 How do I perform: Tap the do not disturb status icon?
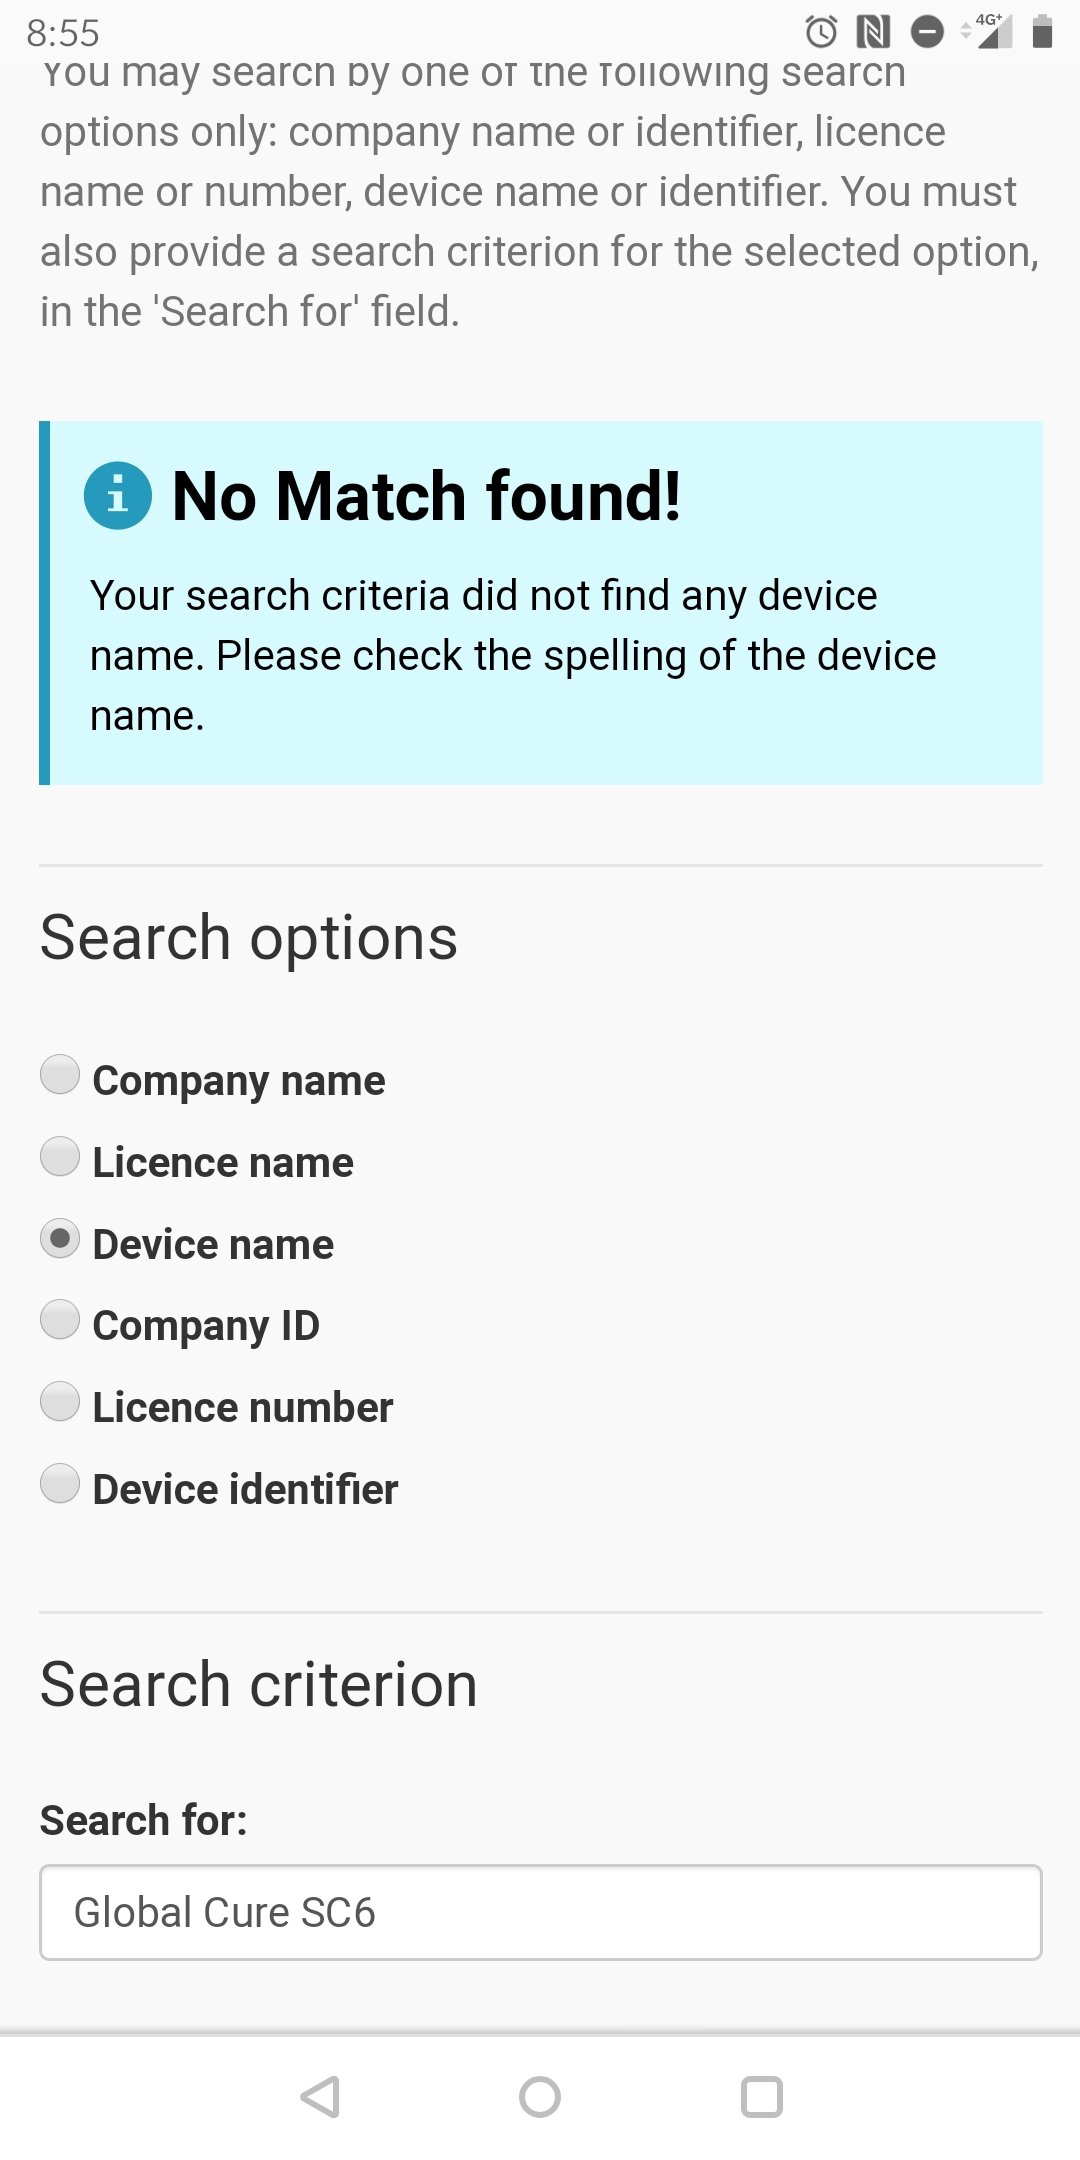pyautogui.click(x=927, y=32)
